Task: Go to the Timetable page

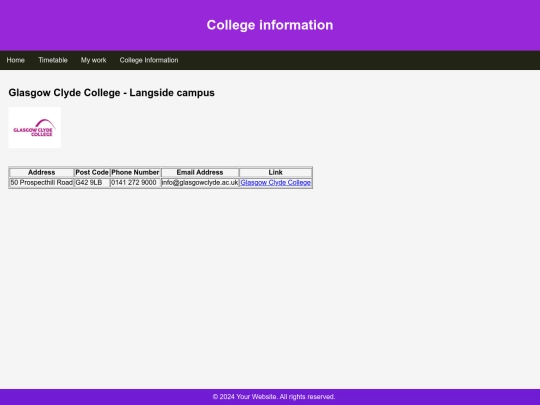Action: 53,60
